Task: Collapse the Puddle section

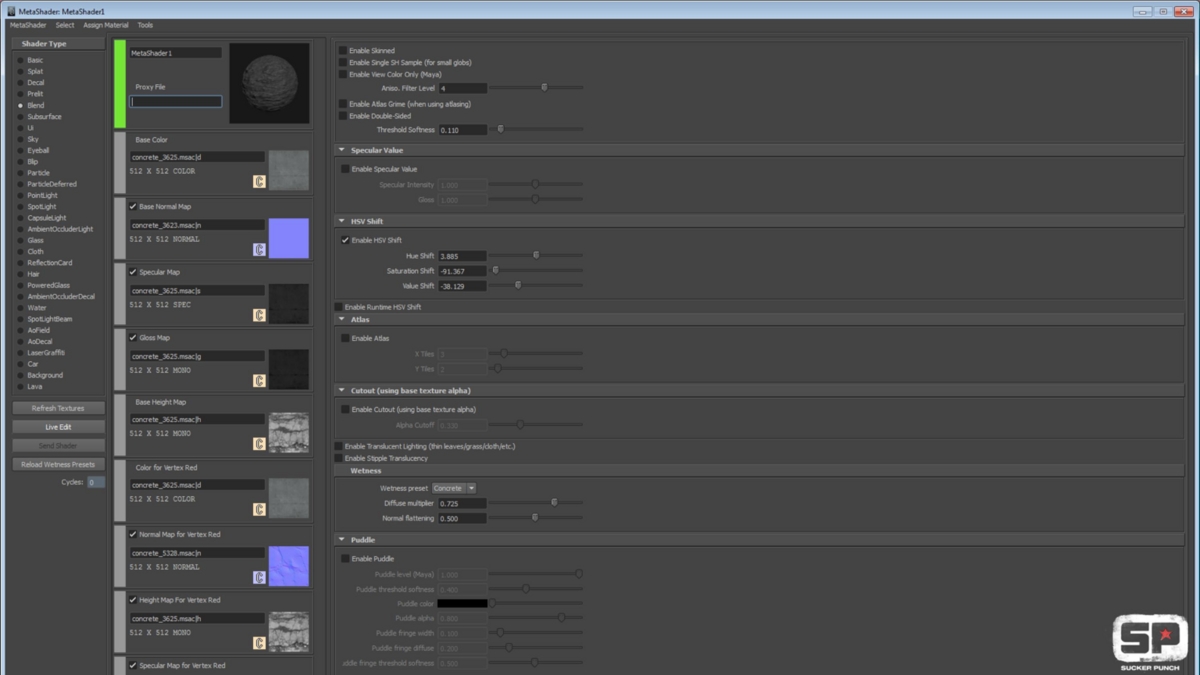Action: tap(341, 540)
